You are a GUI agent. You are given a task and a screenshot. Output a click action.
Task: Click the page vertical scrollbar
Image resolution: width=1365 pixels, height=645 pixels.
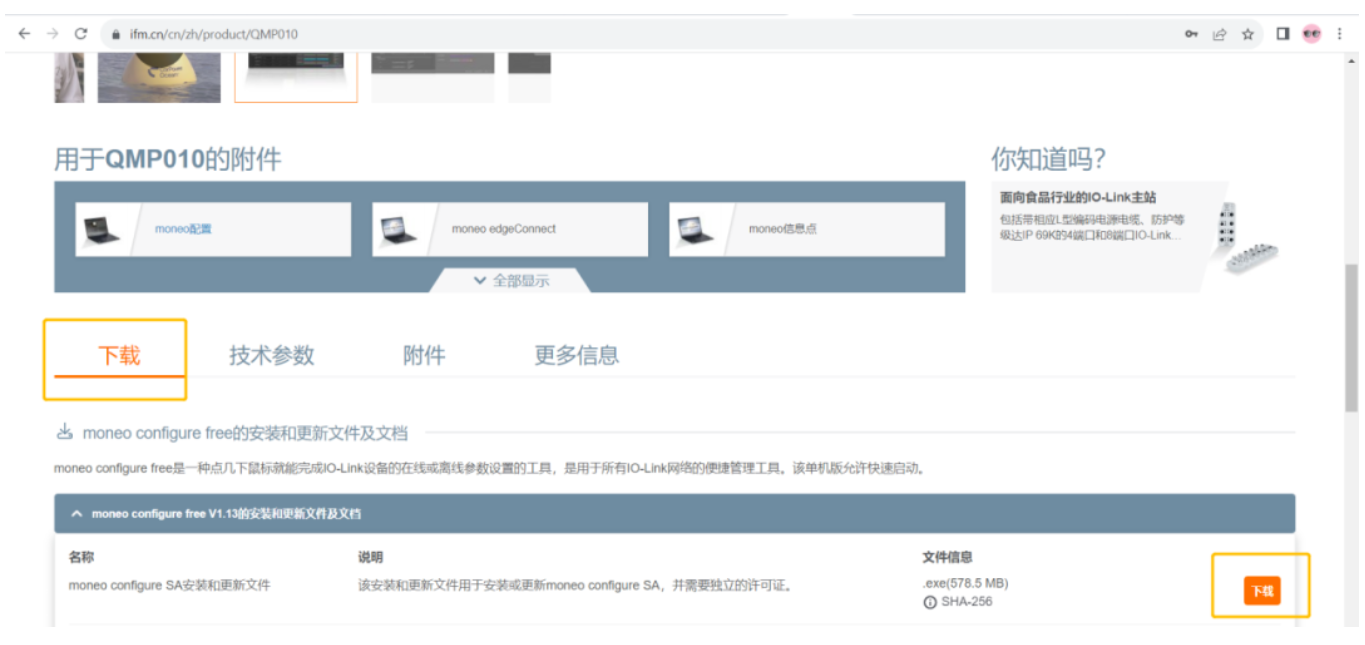pyautogui.click(x=1351, y=340)
